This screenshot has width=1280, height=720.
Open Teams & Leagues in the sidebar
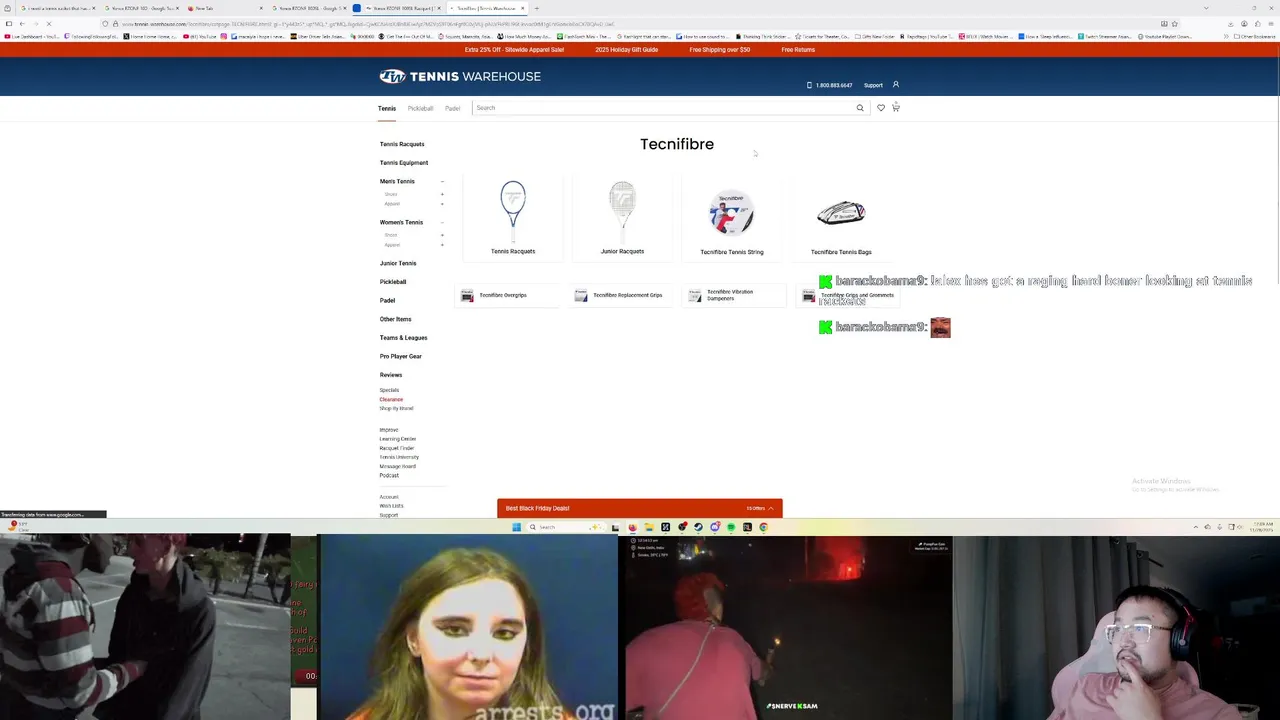(403, 338)
